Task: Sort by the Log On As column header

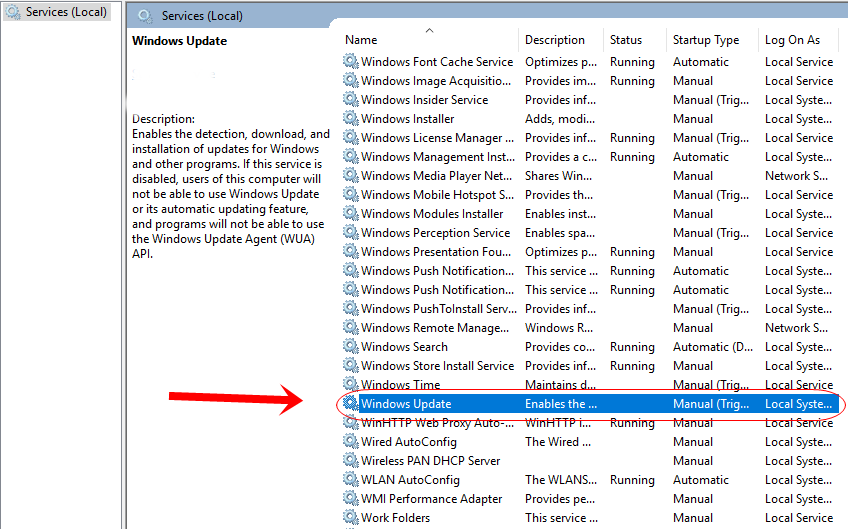Action: pyautogui.click(x=792, y=39)
